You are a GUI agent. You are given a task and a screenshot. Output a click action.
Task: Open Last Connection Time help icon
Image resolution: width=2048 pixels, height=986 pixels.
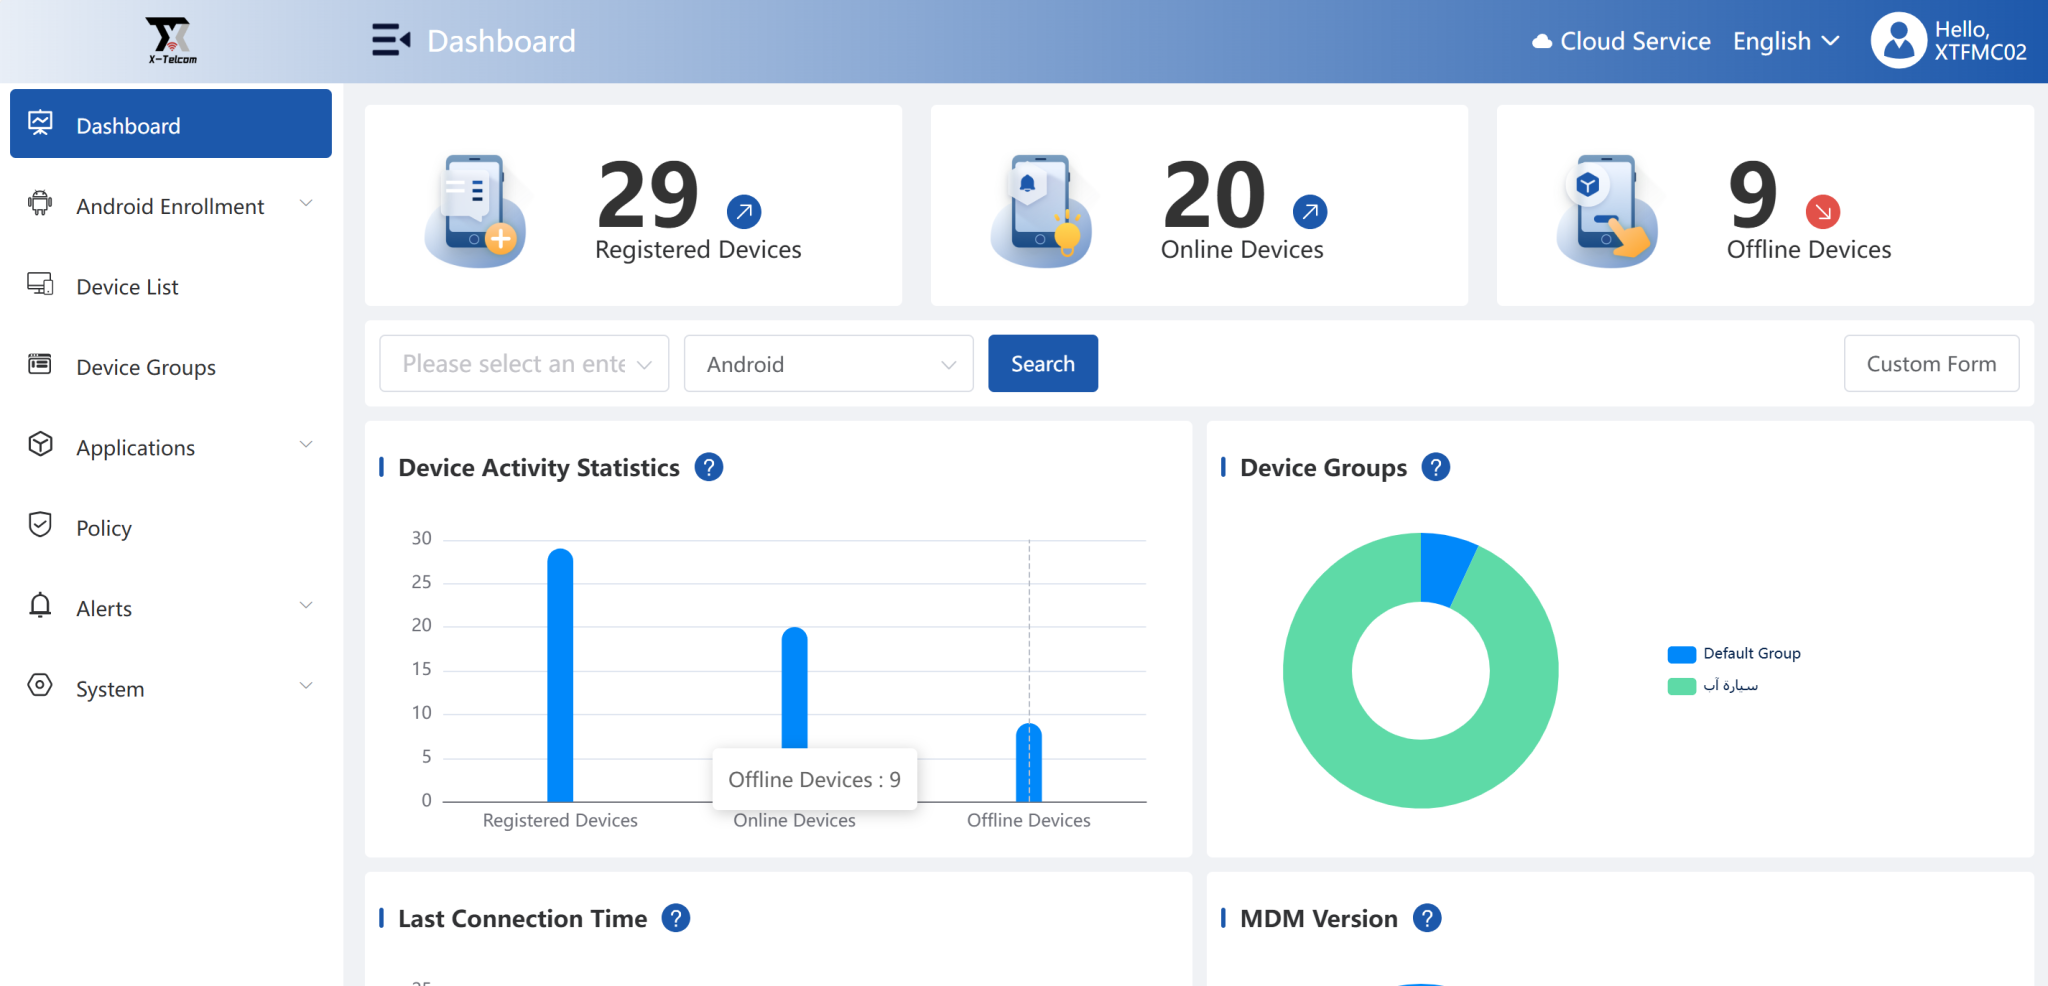[x=675, y=917]
